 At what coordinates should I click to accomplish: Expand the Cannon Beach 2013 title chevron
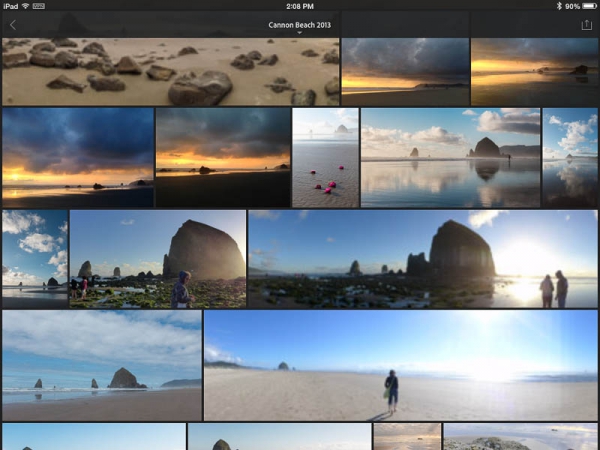[x=299, y=33]
